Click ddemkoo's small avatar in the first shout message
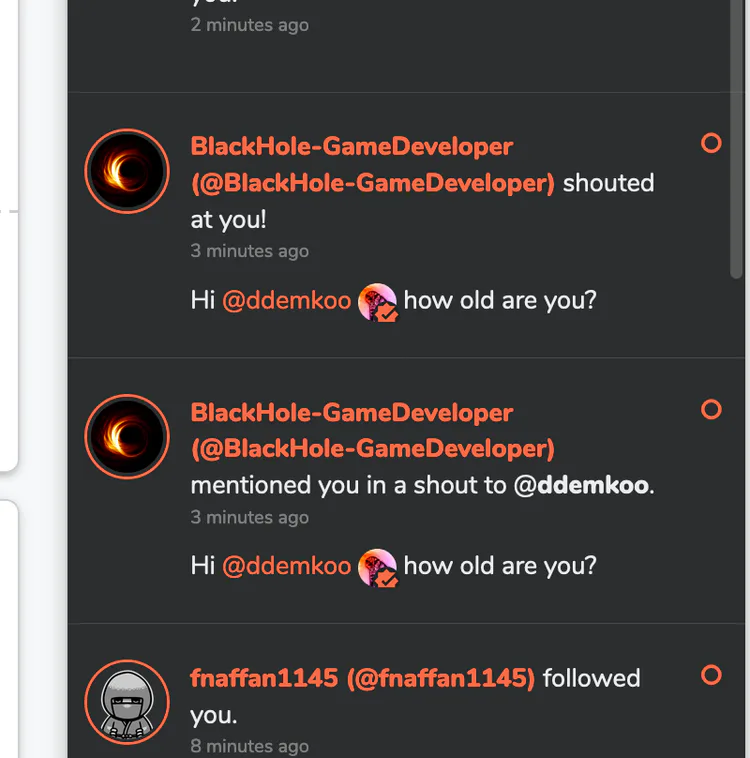This screenshot has height=758, width=750. (378, 300)
